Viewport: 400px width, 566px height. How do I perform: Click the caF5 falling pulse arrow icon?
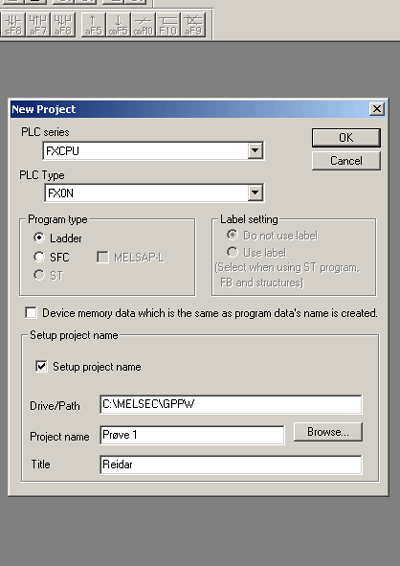tap(118, 25)
